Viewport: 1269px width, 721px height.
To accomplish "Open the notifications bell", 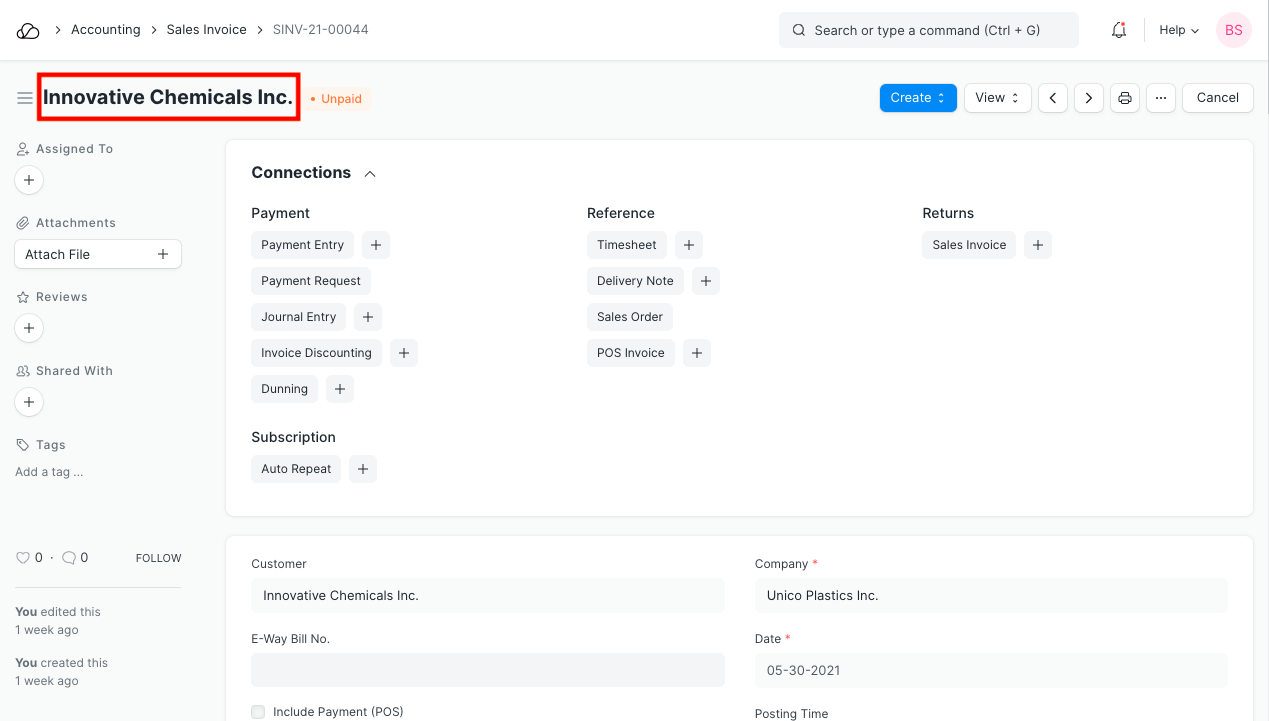I will click(1119, 30).
